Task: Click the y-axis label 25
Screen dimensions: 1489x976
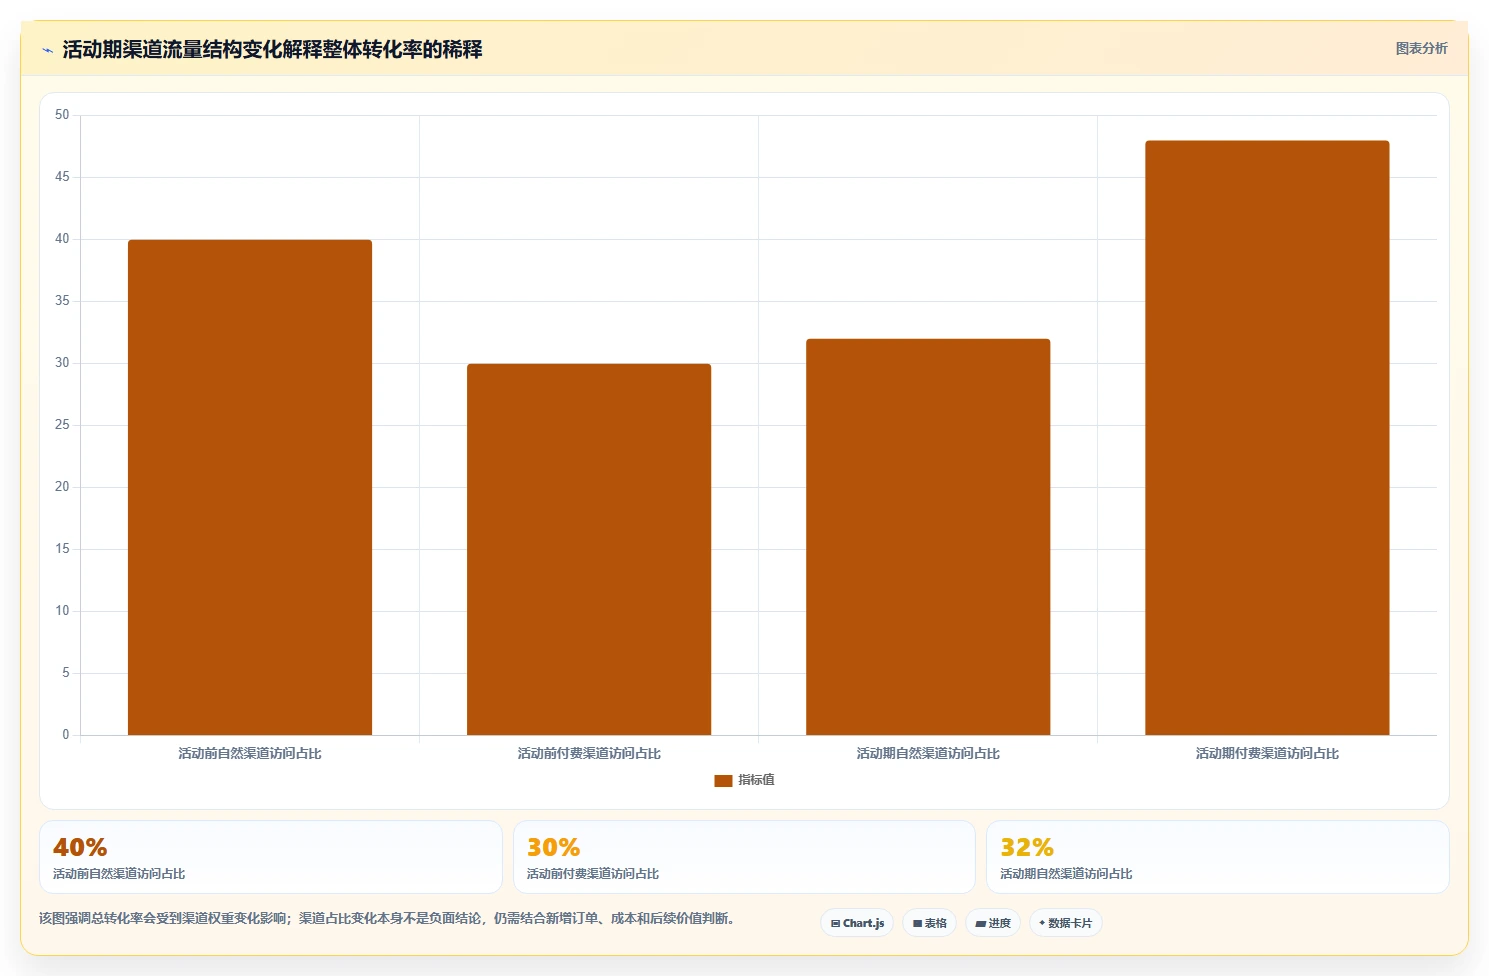Action: 62,425
